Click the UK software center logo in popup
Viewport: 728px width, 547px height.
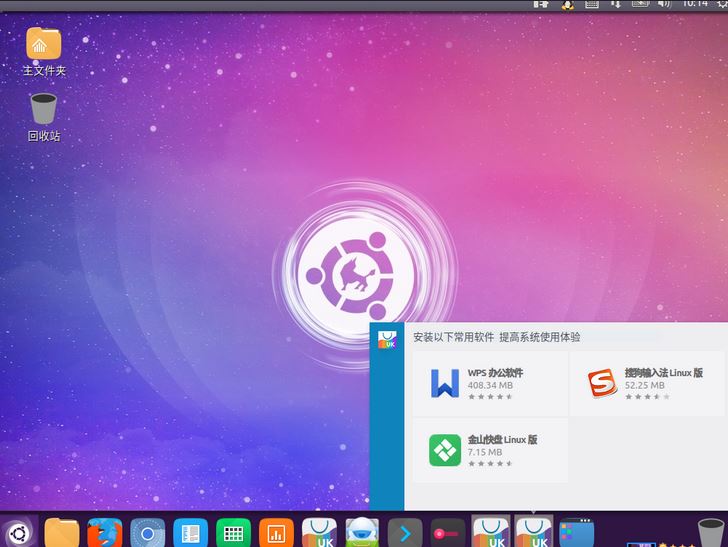pyautogui.click(x=387, y=339)
